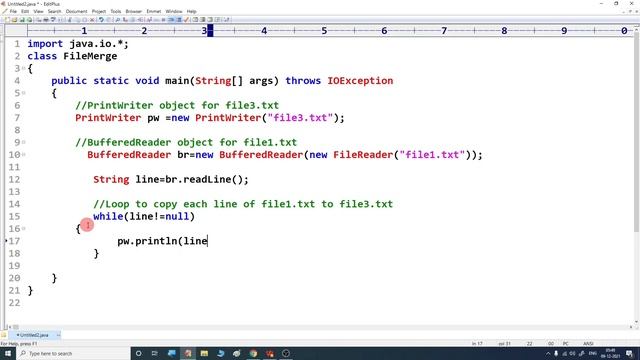The width and height of the screenshot is (640, 360).
Task: Click the directory folder icon beside document tab
Action: point(4,335)
